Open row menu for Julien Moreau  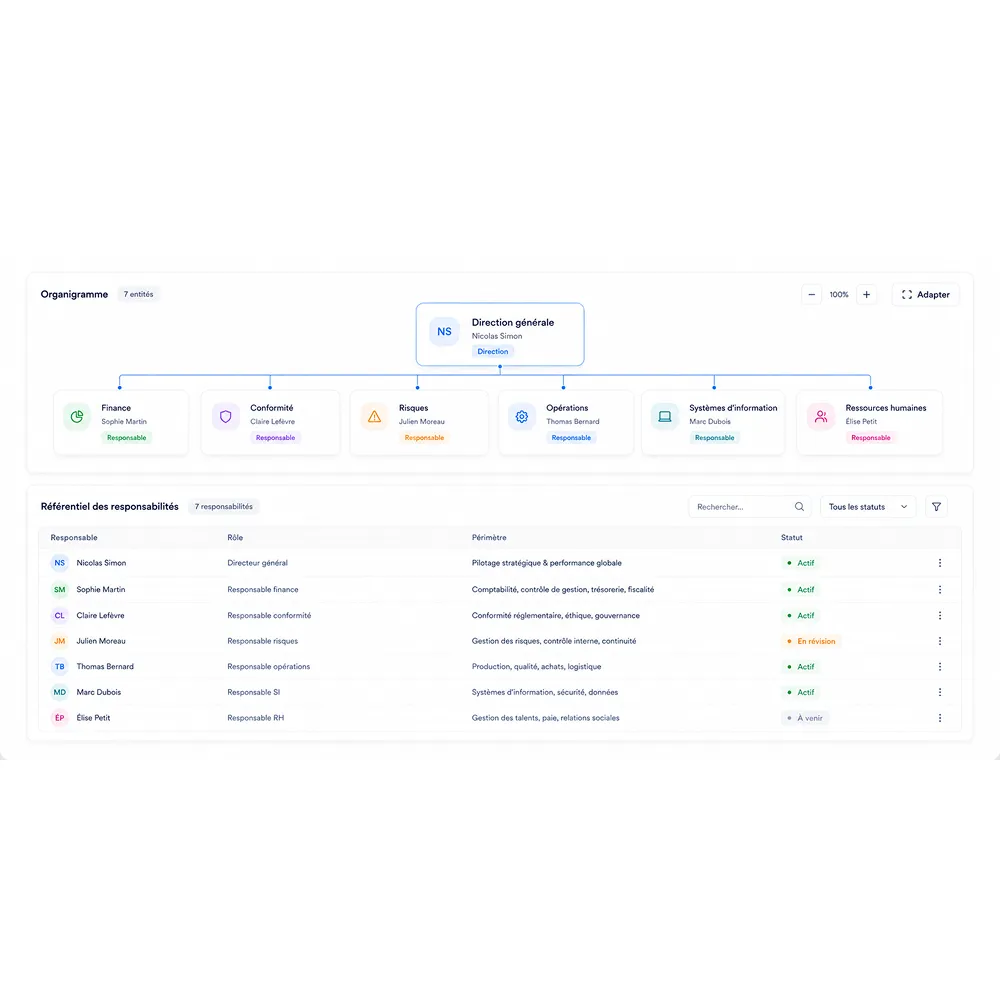939,641
